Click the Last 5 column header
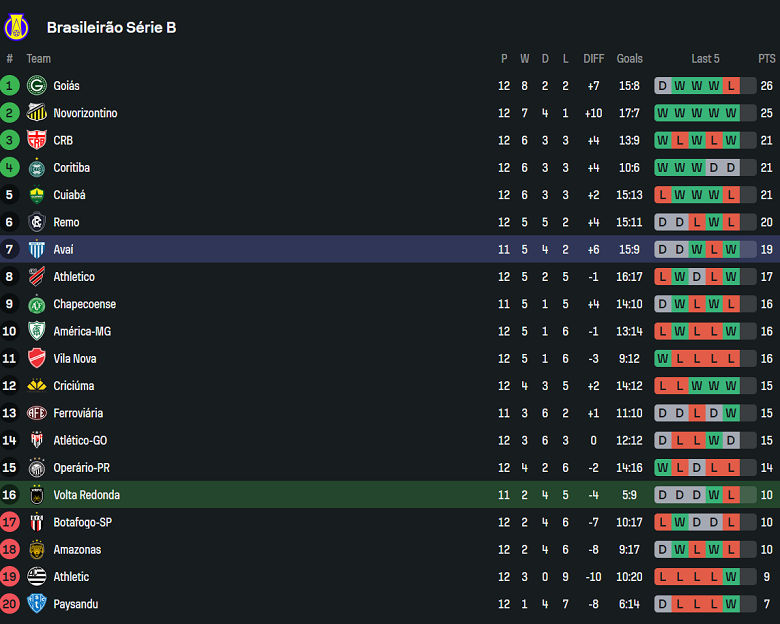The image size is (780, 624). pos(705,59)
